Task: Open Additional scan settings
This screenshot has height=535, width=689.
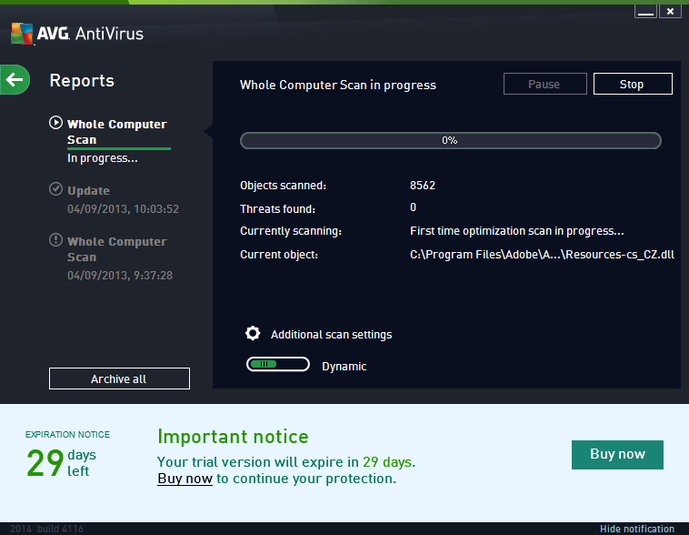Action: tap(331, 335)
